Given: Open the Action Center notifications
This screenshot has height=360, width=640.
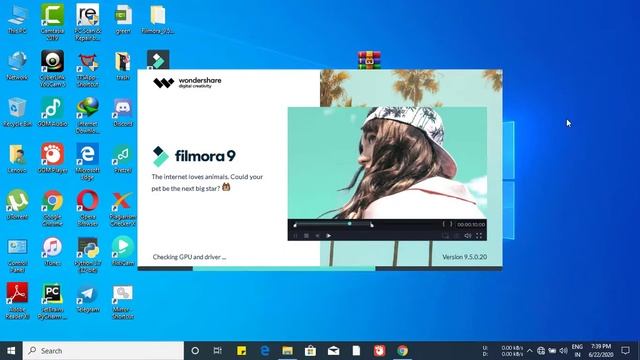Looking at the screenshot, I should tap(625, 351).
